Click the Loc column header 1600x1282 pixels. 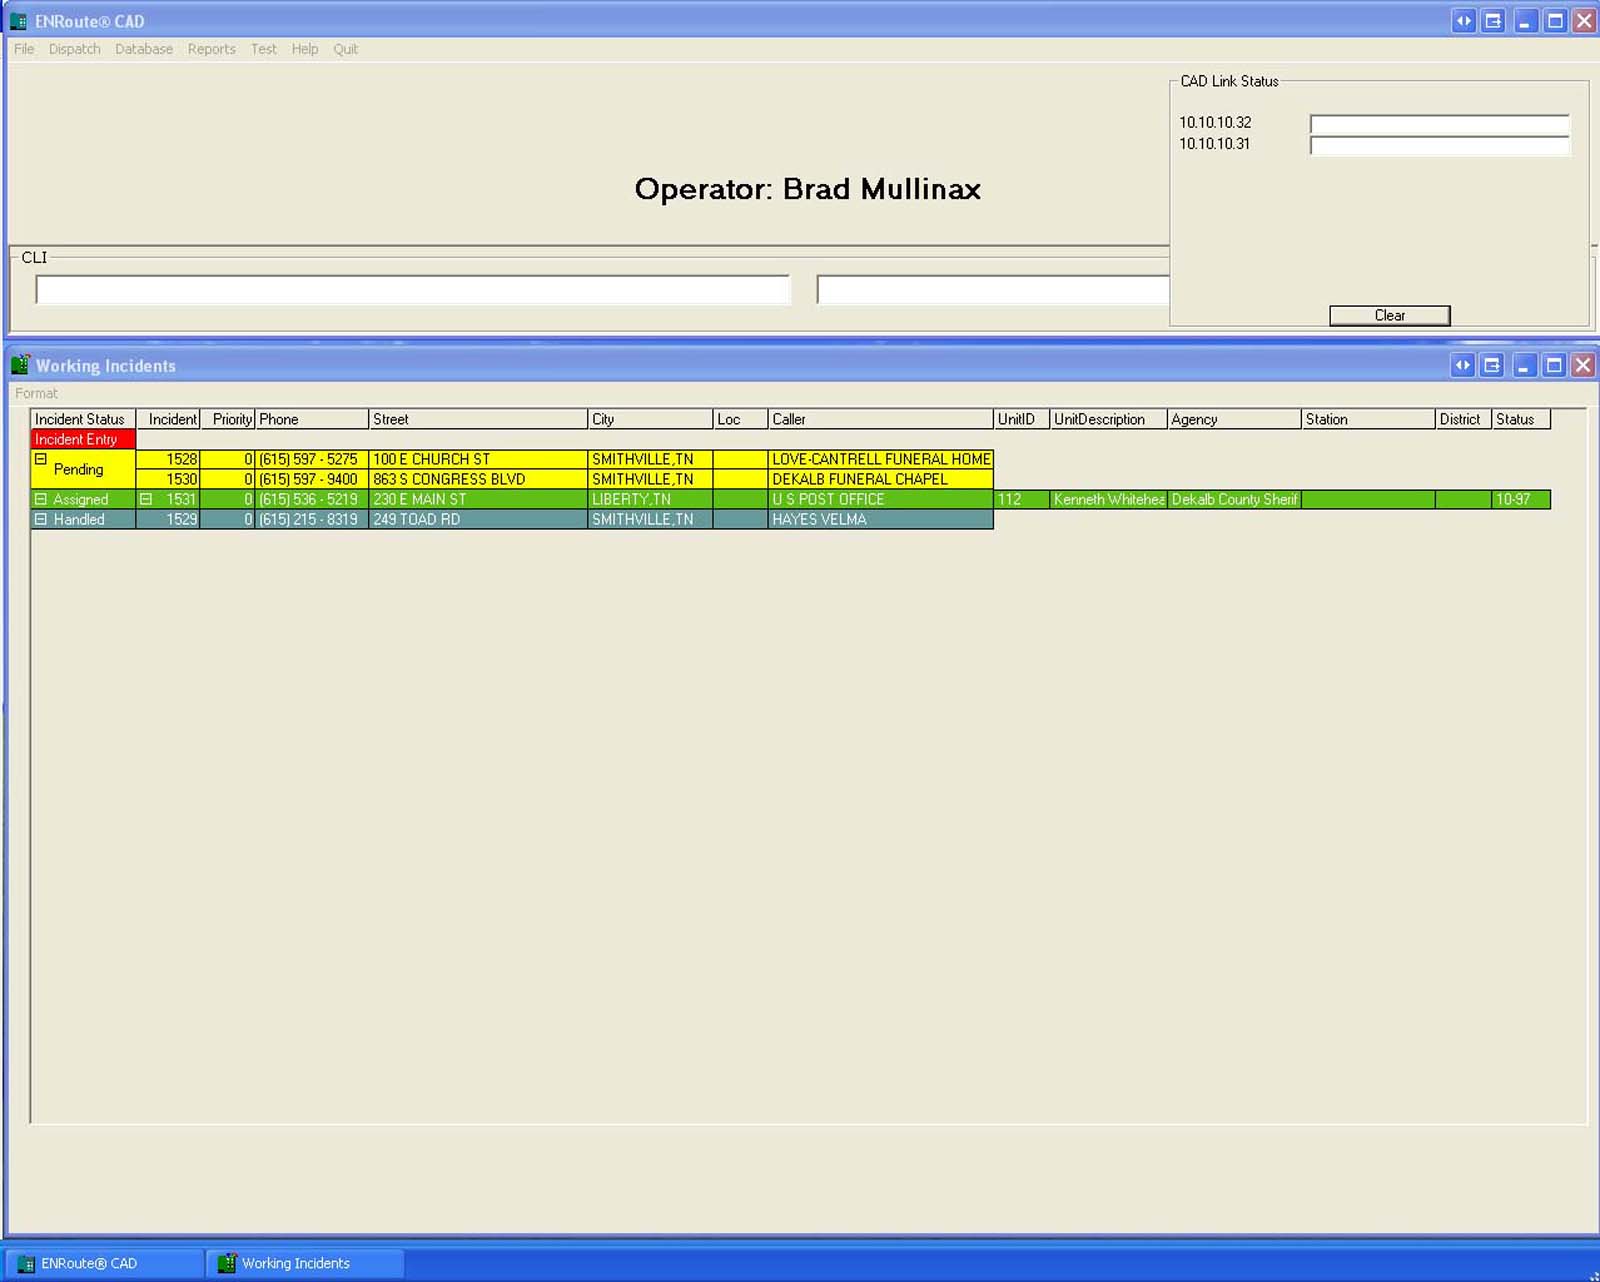click(x=740, y=420)
